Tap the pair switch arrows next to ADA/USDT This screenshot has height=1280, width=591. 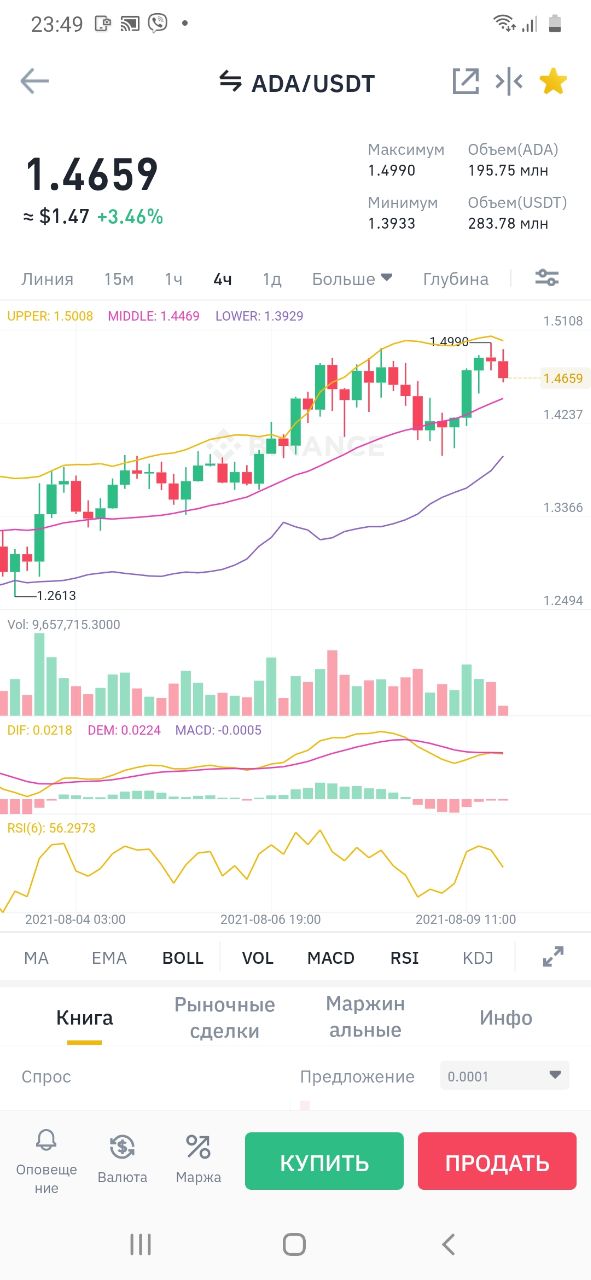(x=231, y=82)
